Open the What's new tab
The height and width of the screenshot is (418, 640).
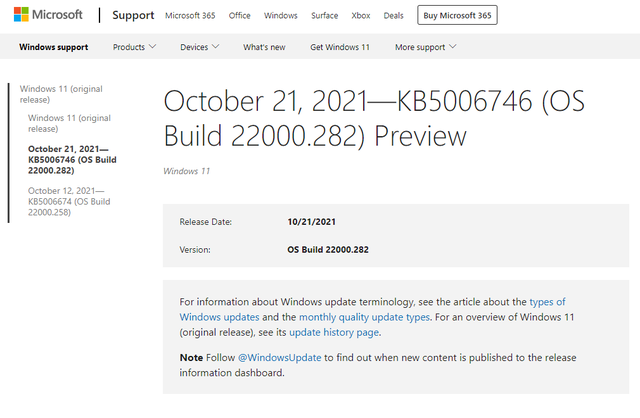pos(263,47)
